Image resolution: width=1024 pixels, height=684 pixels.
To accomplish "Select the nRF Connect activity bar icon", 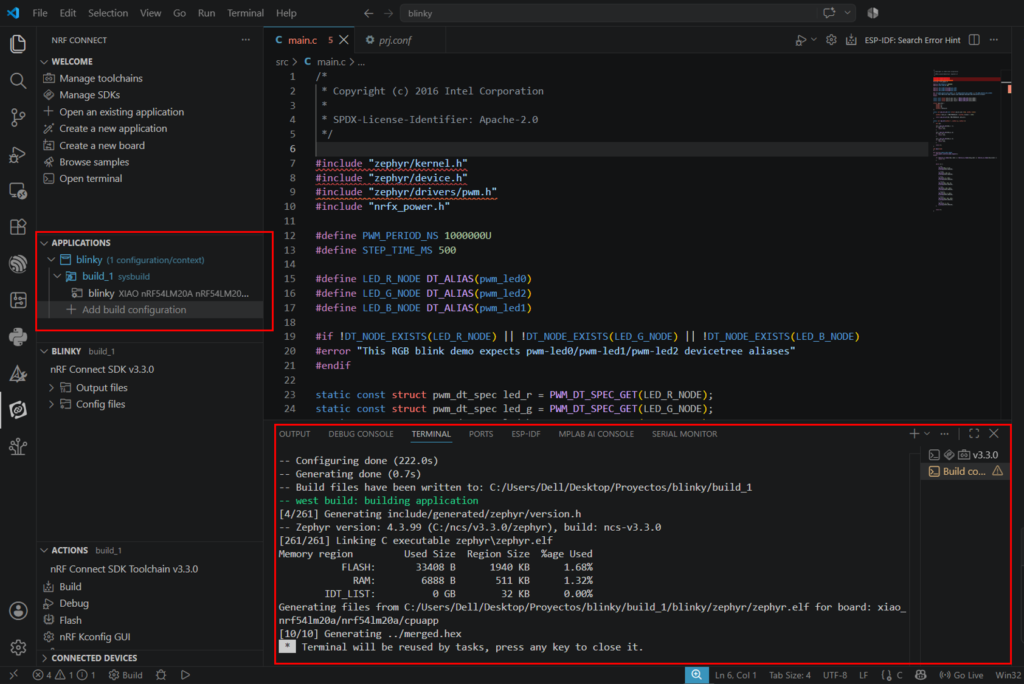I will click(18, 410).
